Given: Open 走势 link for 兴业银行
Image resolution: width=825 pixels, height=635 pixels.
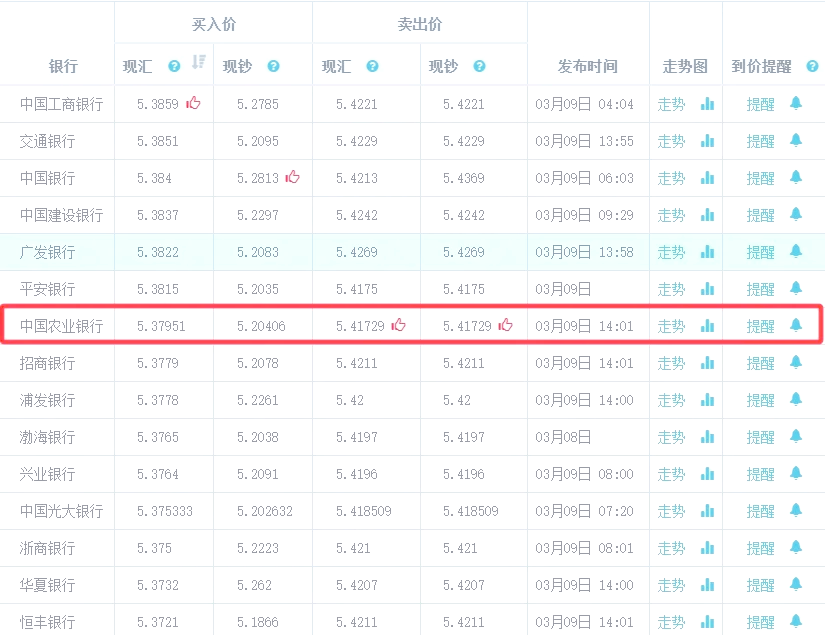Looking at the screenshot, I should click(x=671, y=475).
